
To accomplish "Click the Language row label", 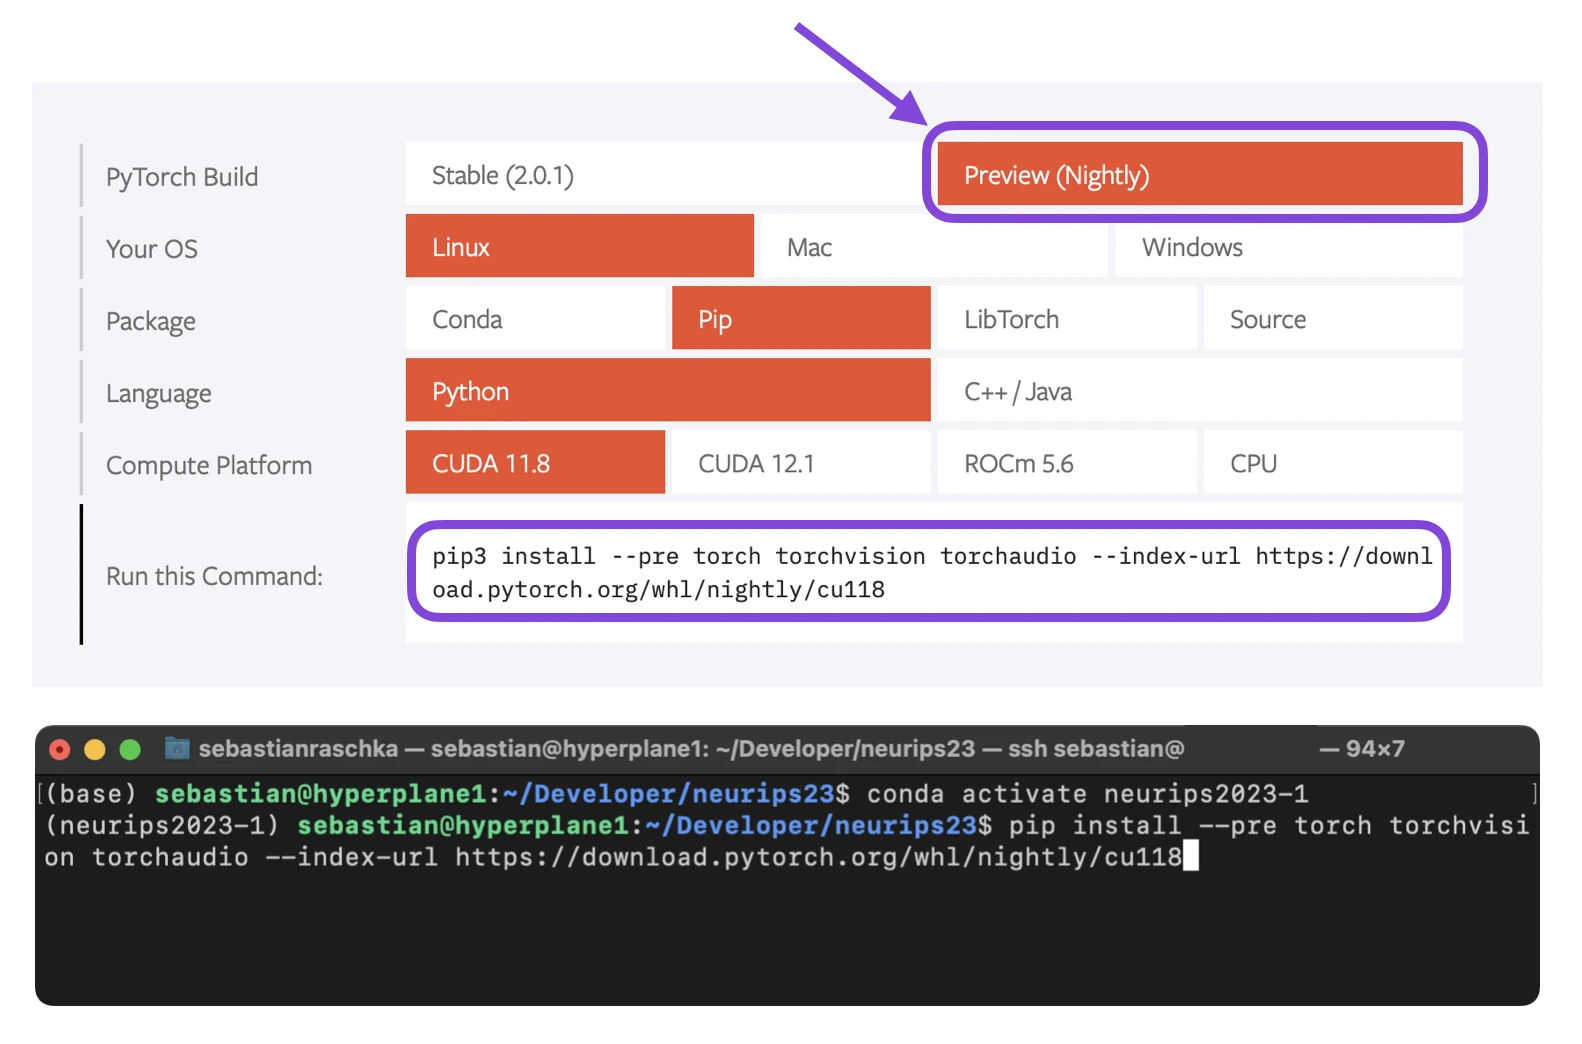I will tap(159, 393).
